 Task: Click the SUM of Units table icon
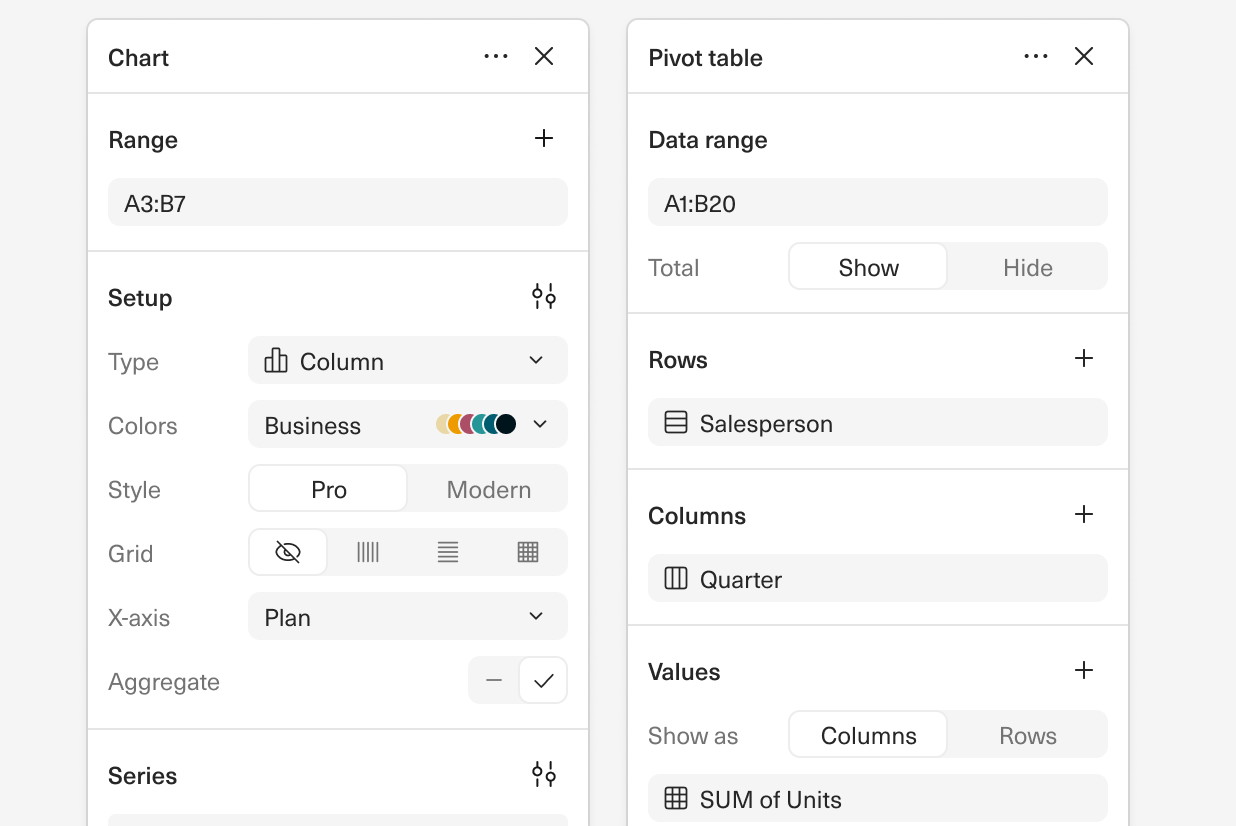[x=676, y=799]
